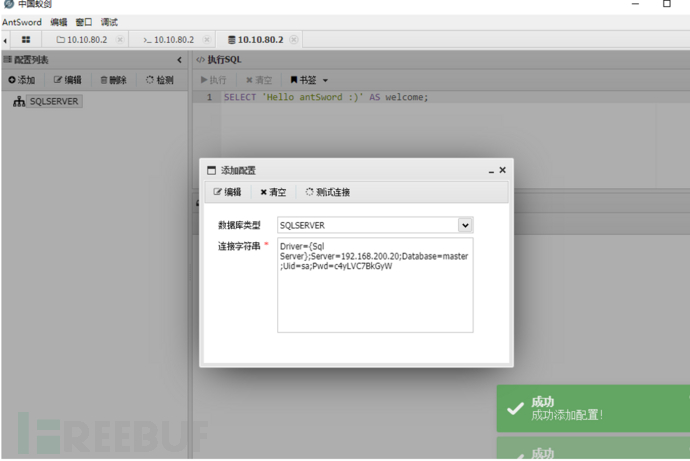Screen dimensions: 690x461
Task: Click 编辑 in the config list toolbar
Action: pos(67,80)
